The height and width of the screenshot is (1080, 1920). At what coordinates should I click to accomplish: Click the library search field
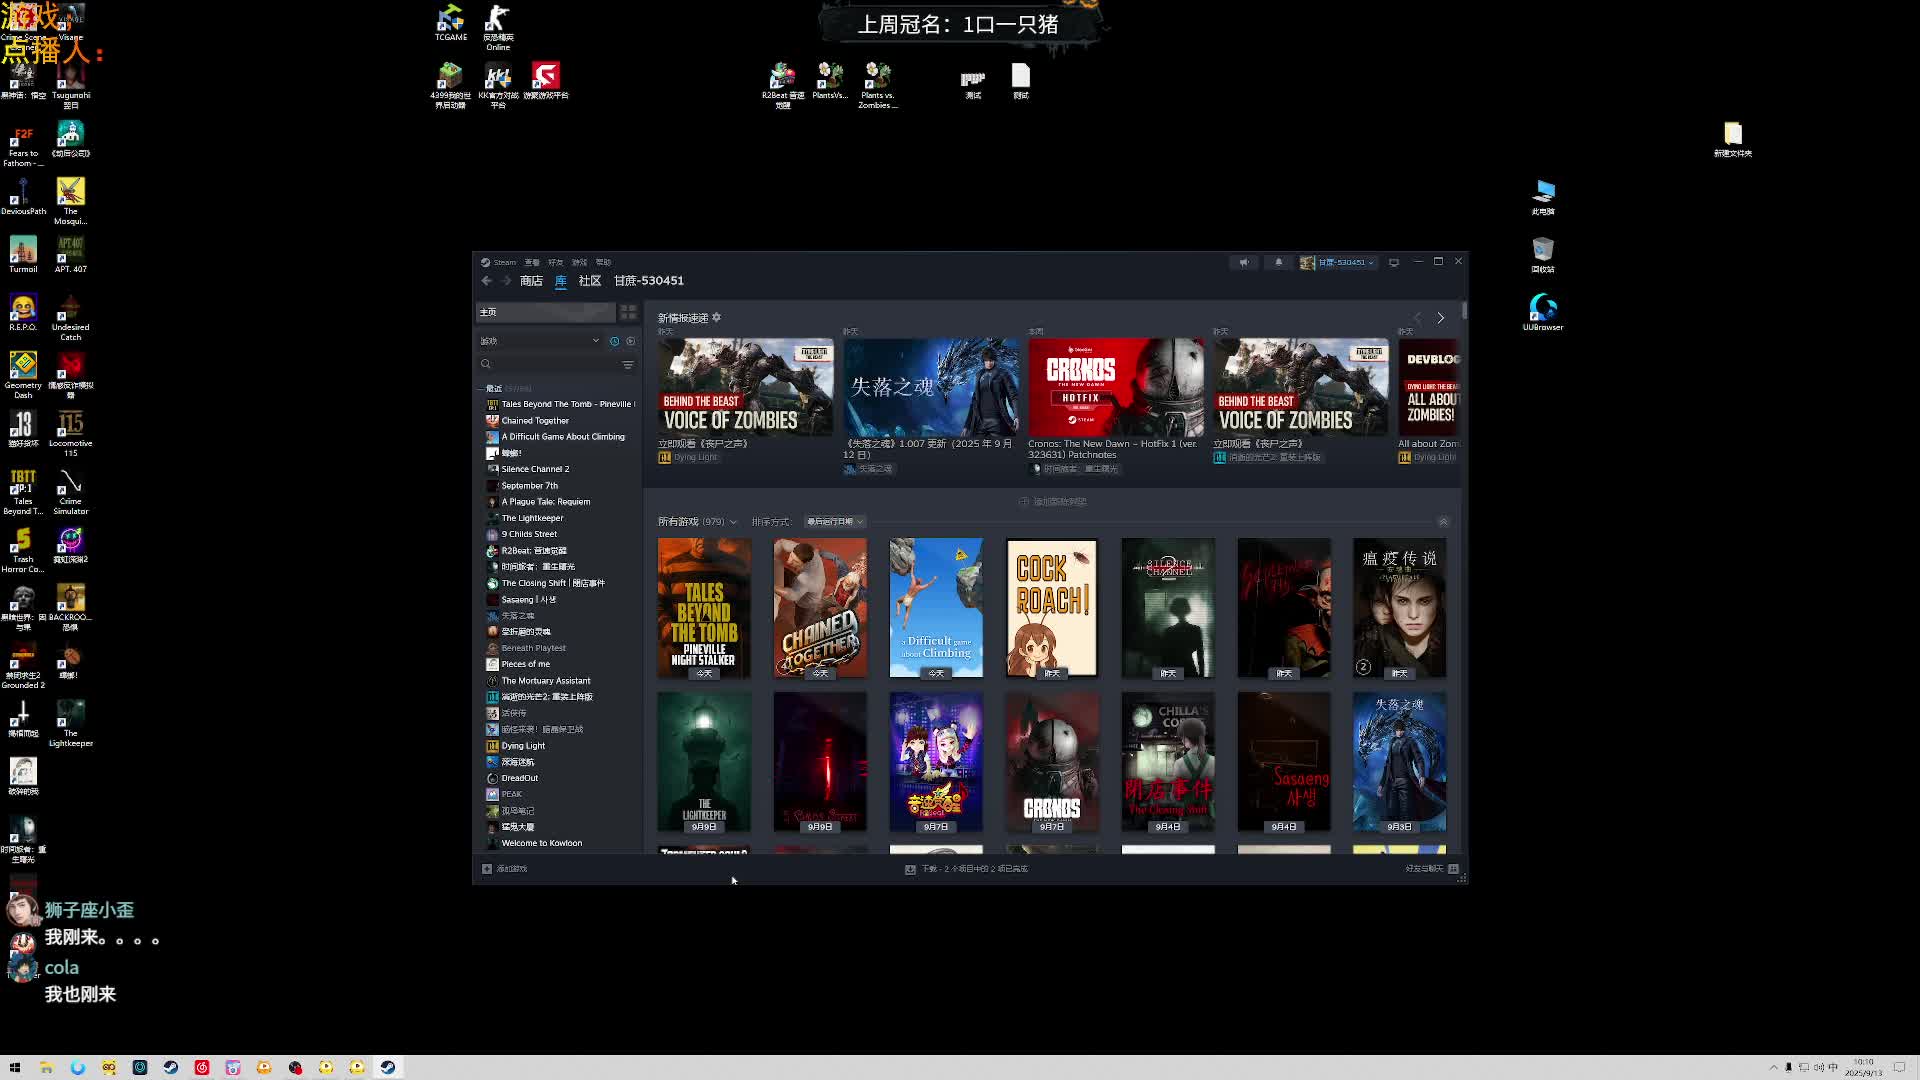pyautogui.click(x=548, y=365)
